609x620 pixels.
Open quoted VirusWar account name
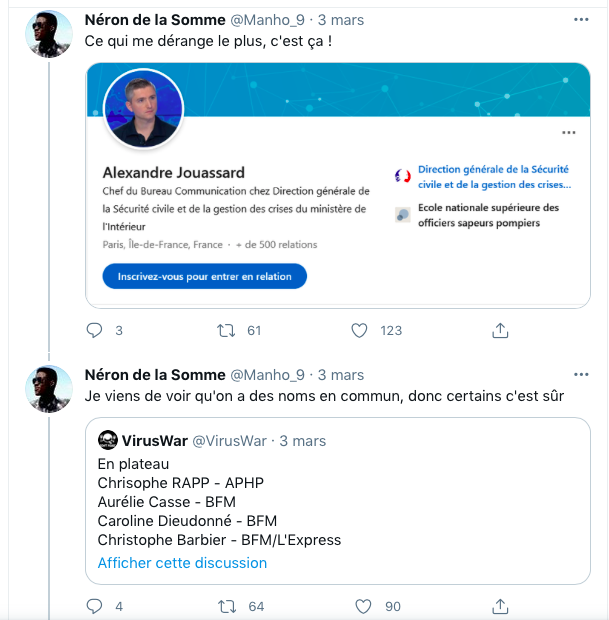point(154,440)
